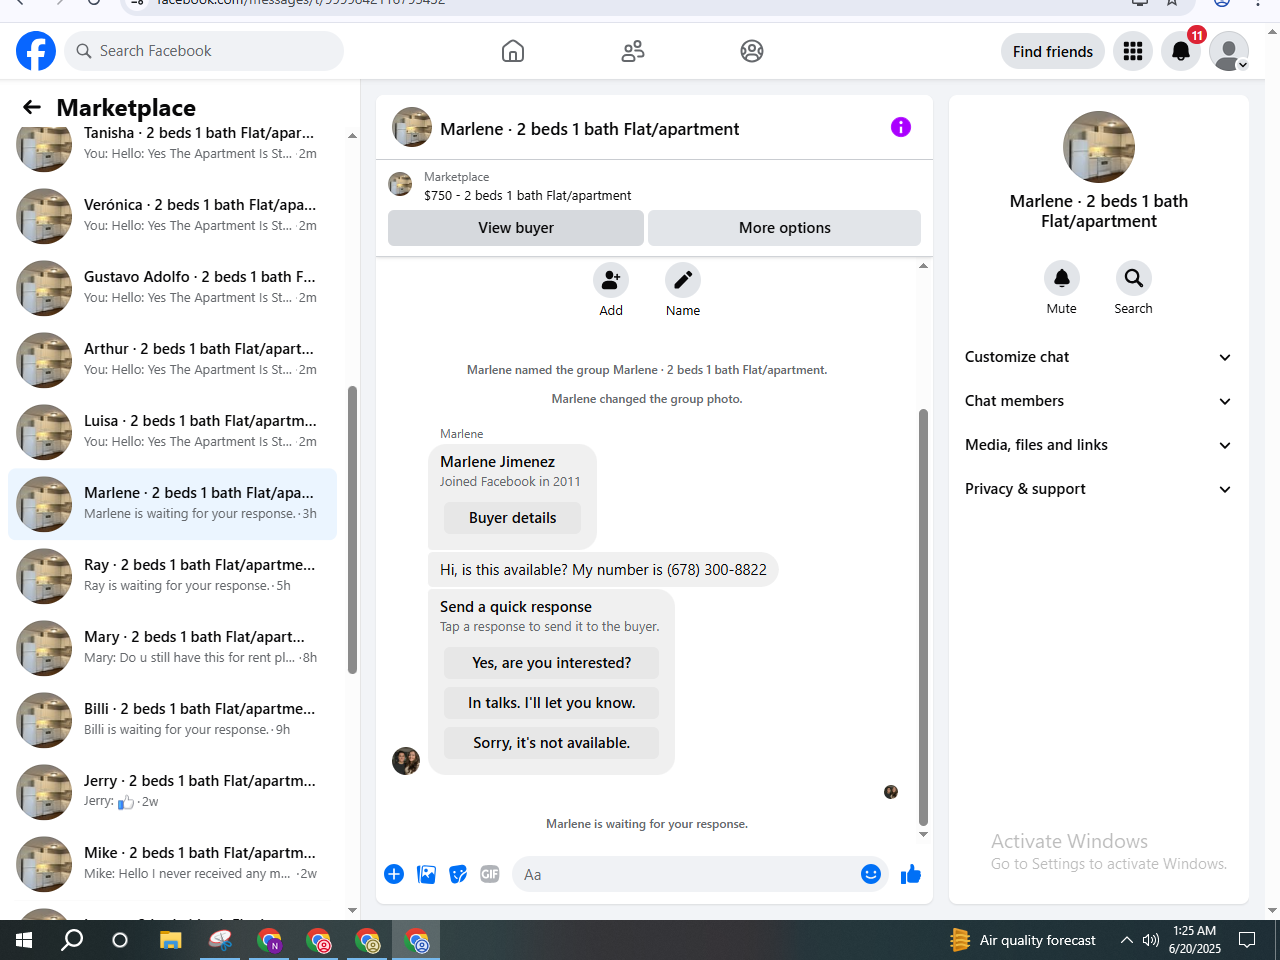
Task: Open the account profile avatar menu
Action: [x=1229, y=51]
